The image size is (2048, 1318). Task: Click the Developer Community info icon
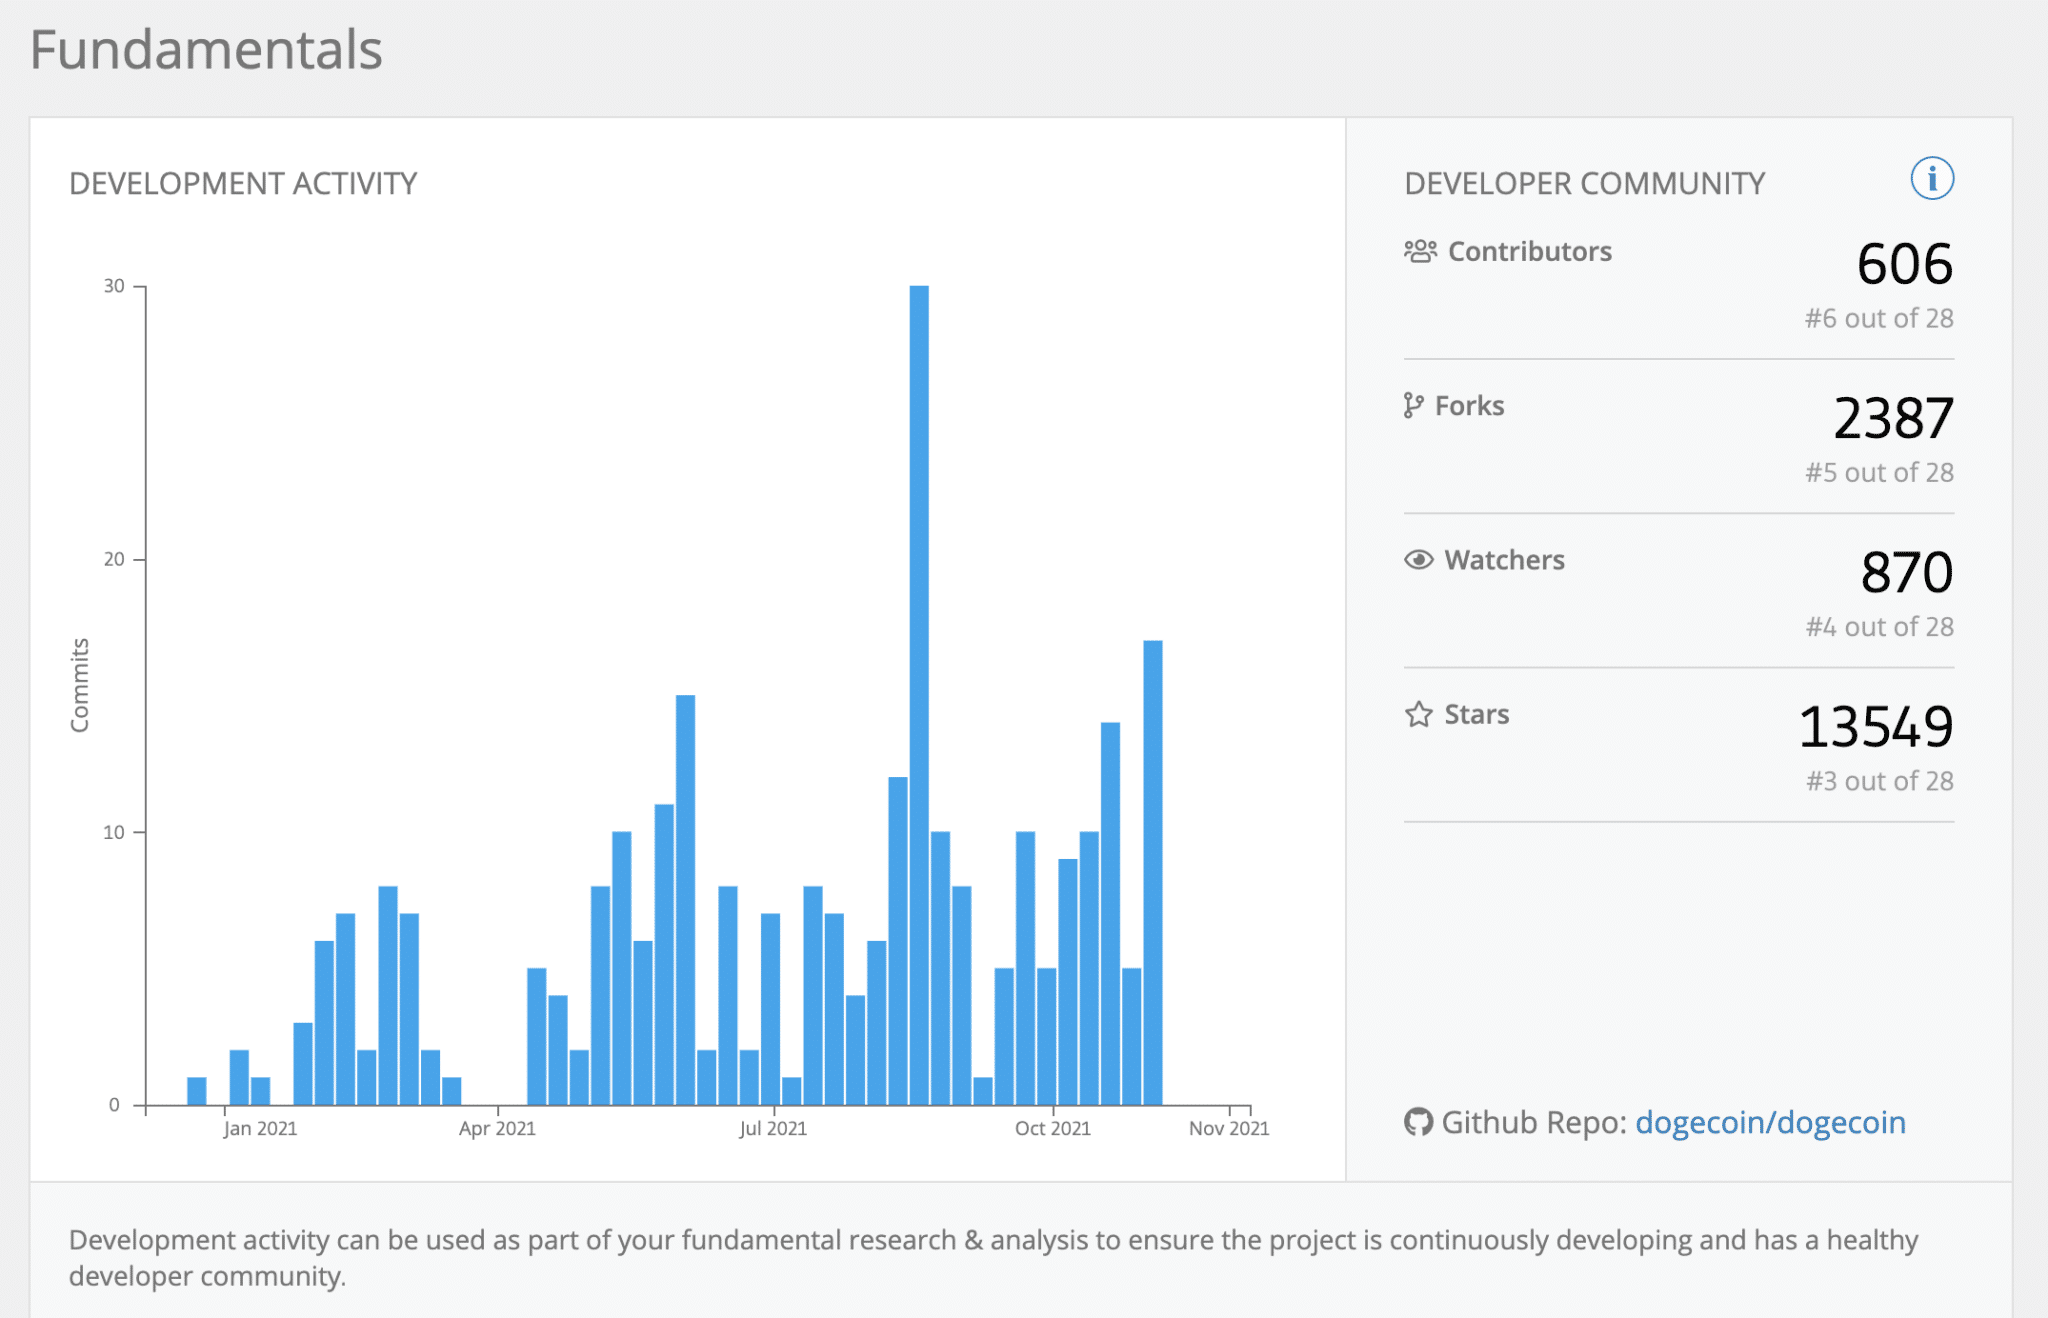click(x=1932, y=179)
